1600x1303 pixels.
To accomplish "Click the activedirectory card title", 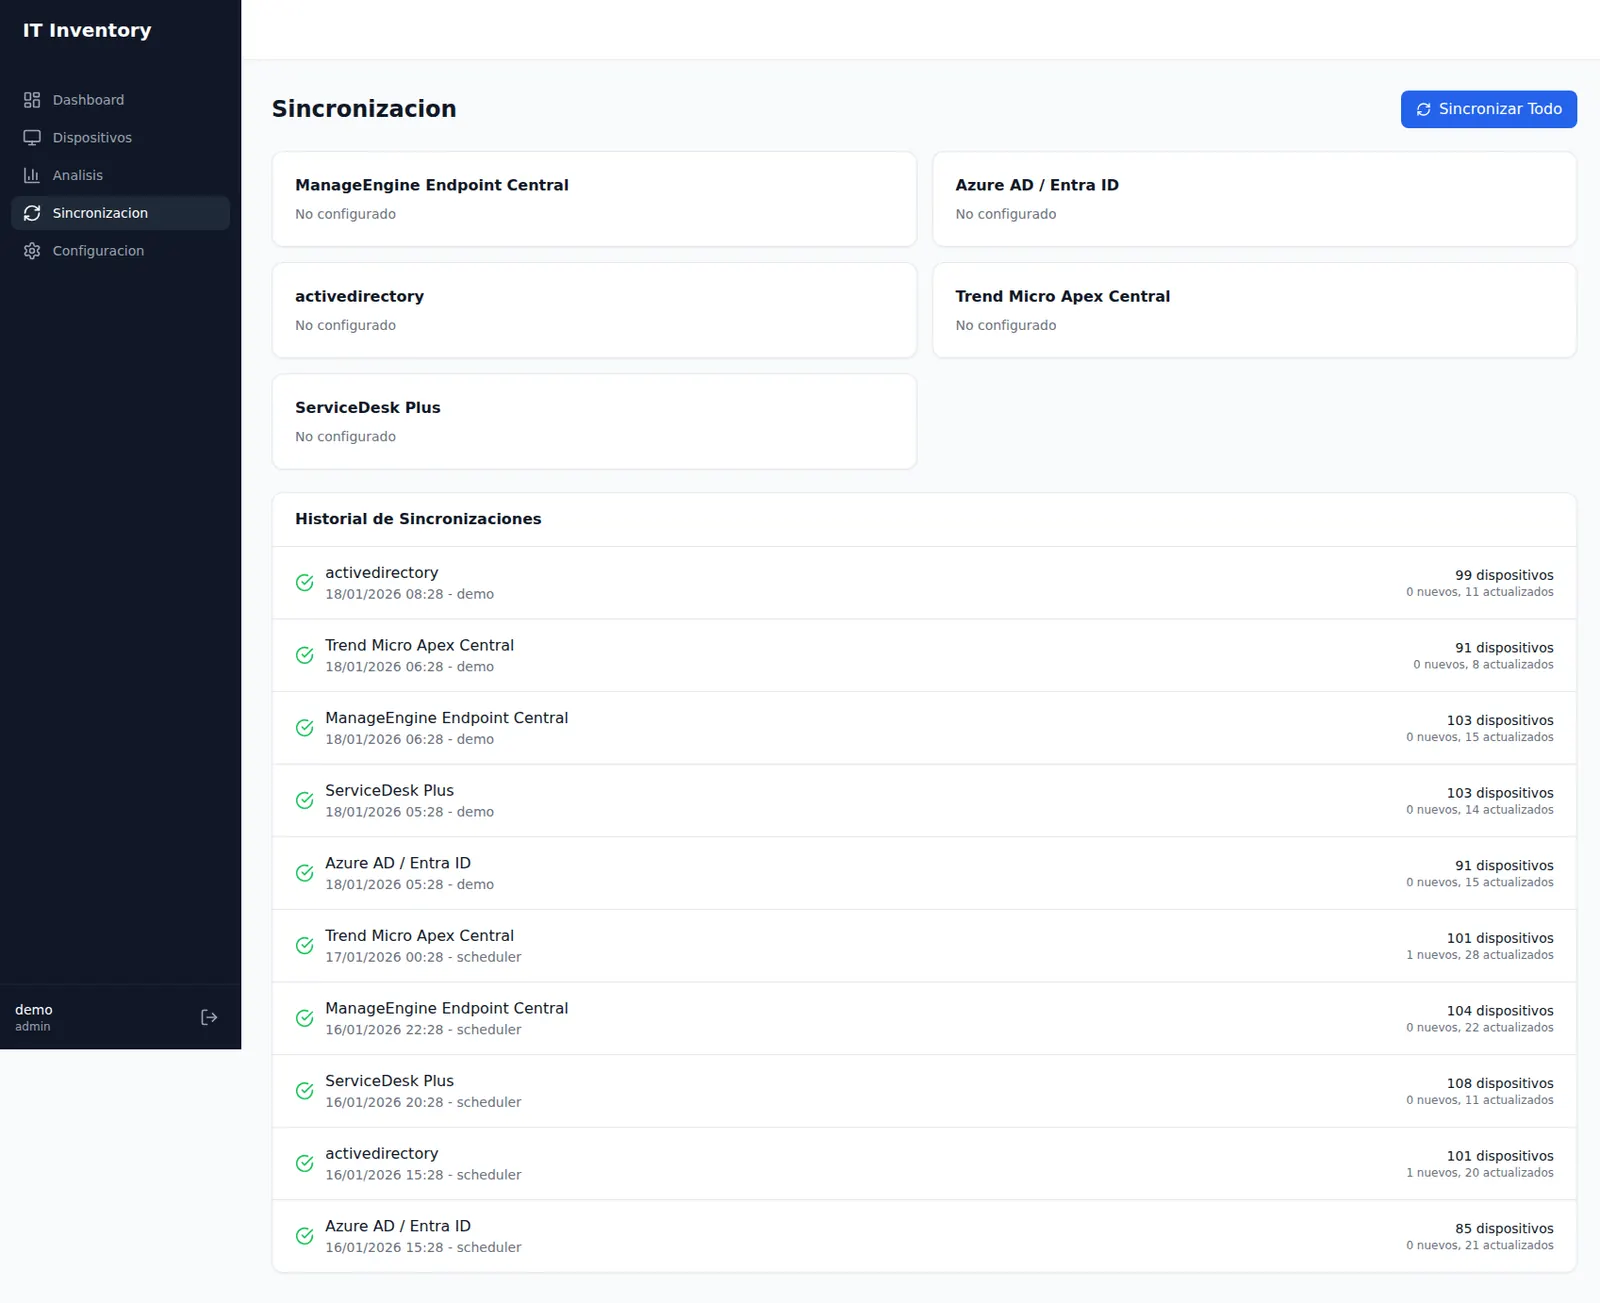I will pos(359,296).
